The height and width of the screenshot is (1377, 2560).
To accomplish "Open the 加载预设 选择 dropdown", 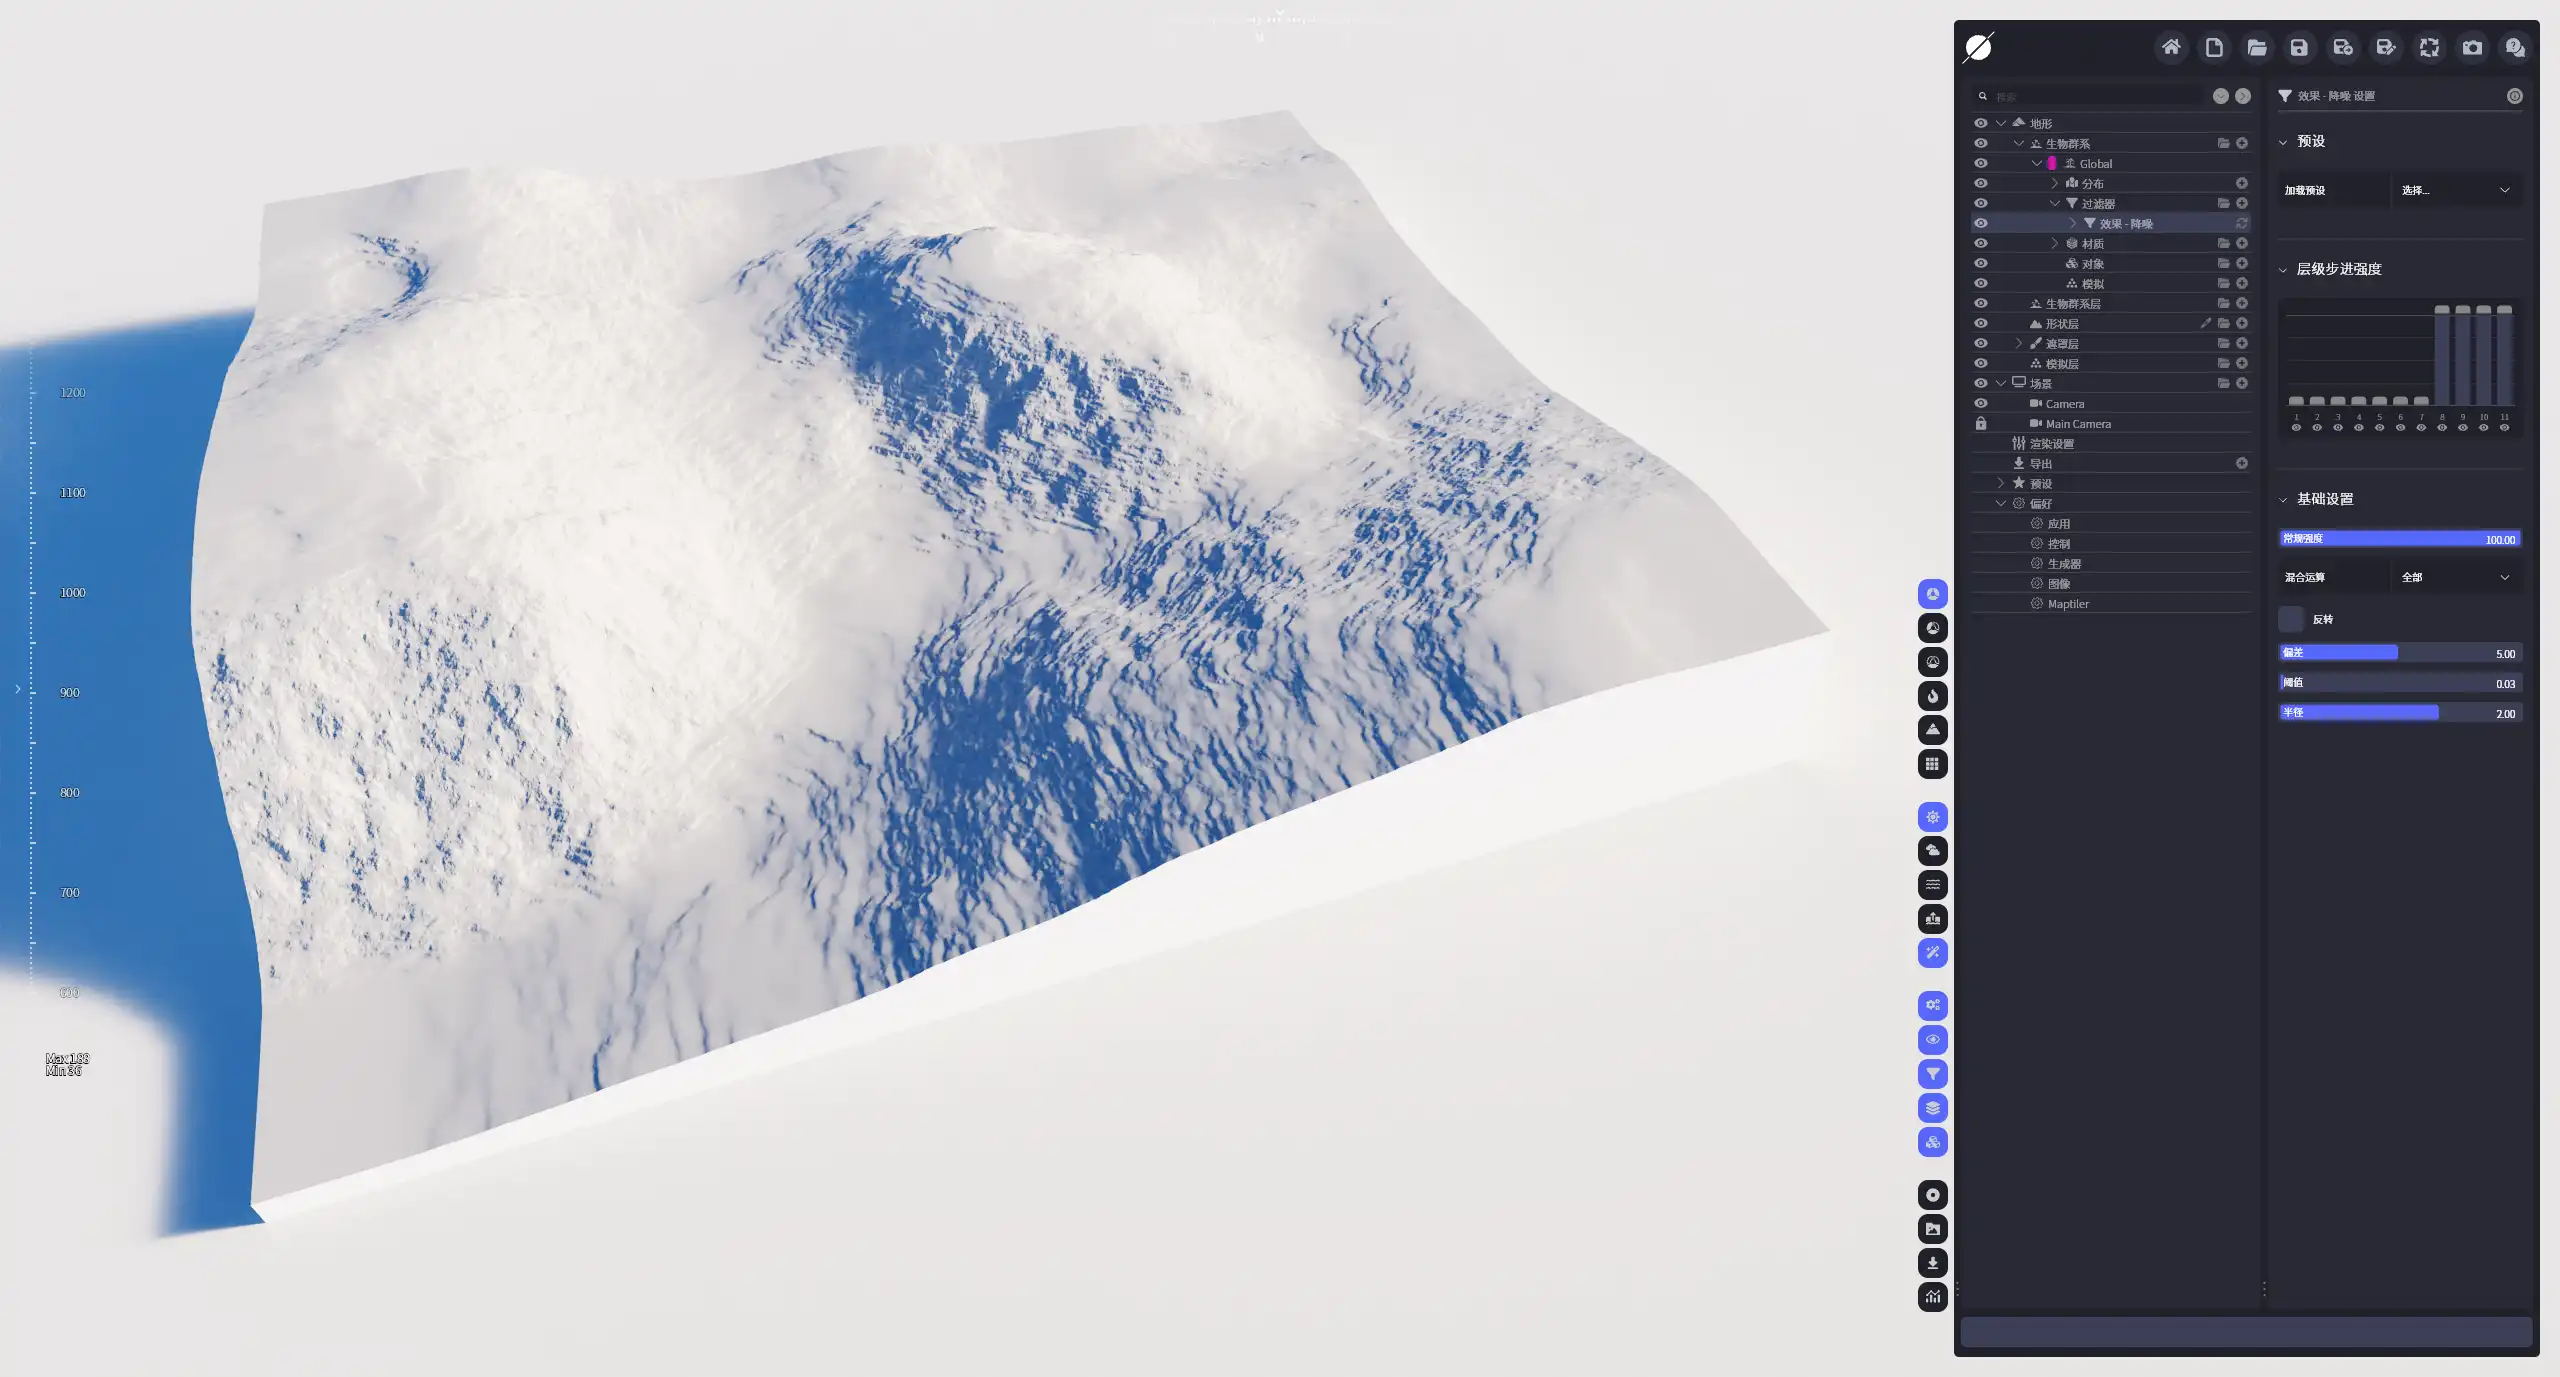I will pyautogui.click(x=2455, y=190).
